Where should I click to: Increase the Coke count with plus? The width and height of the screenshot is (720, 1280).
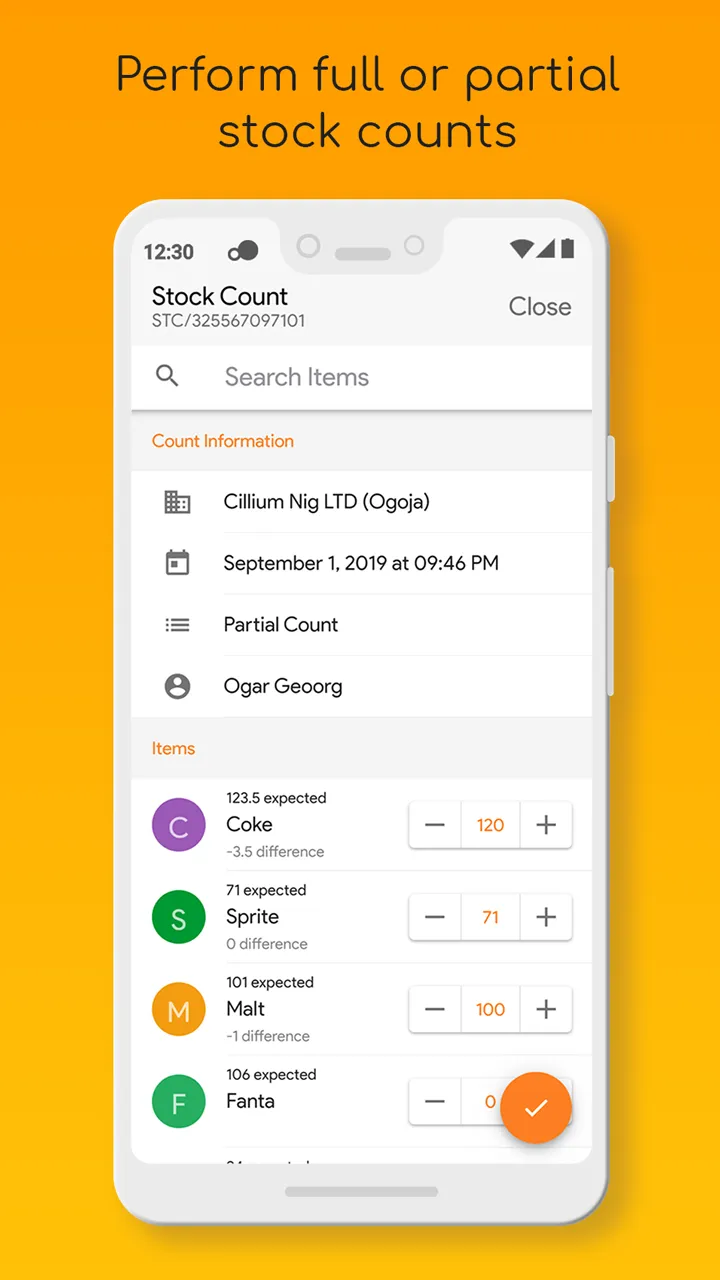546,825
